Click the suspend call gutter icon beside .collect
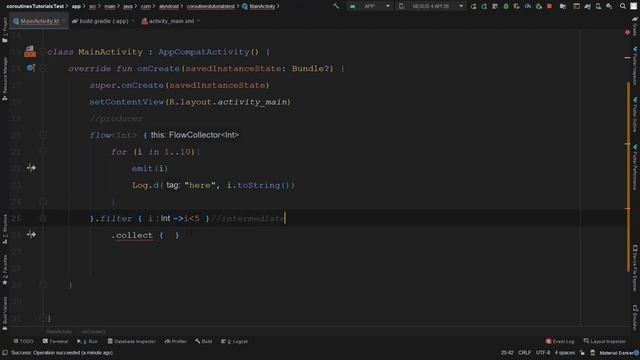The image size is (640, 360). pyautogui.click(x=31, y=234)
